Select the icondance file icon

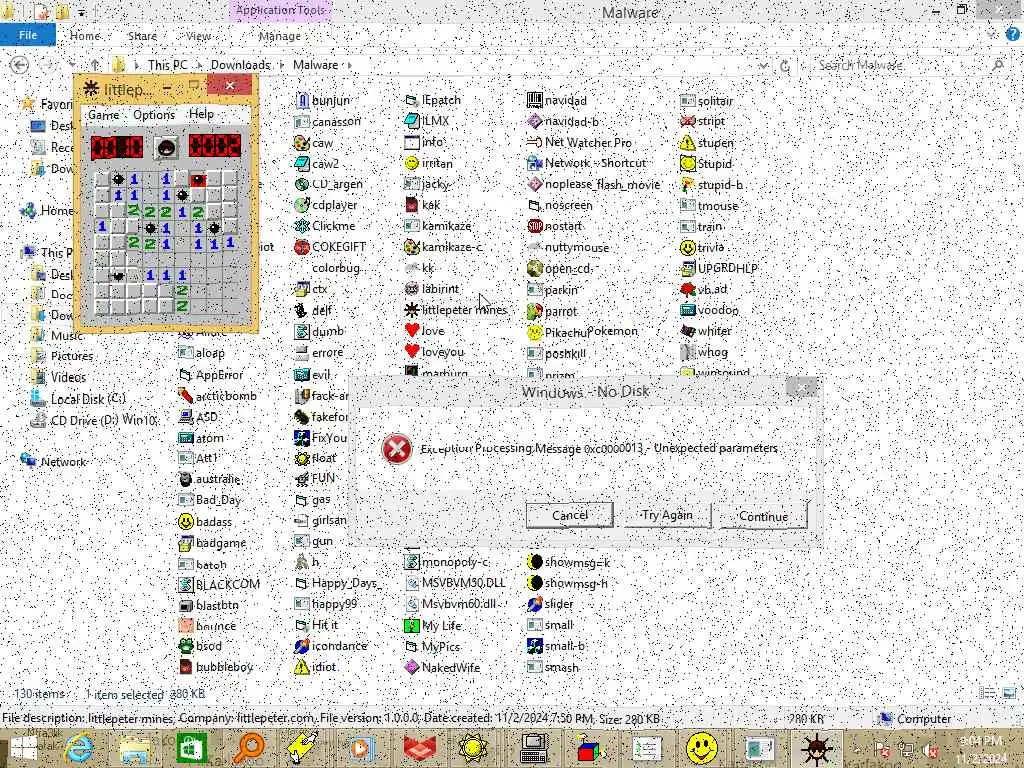[302, 646]
